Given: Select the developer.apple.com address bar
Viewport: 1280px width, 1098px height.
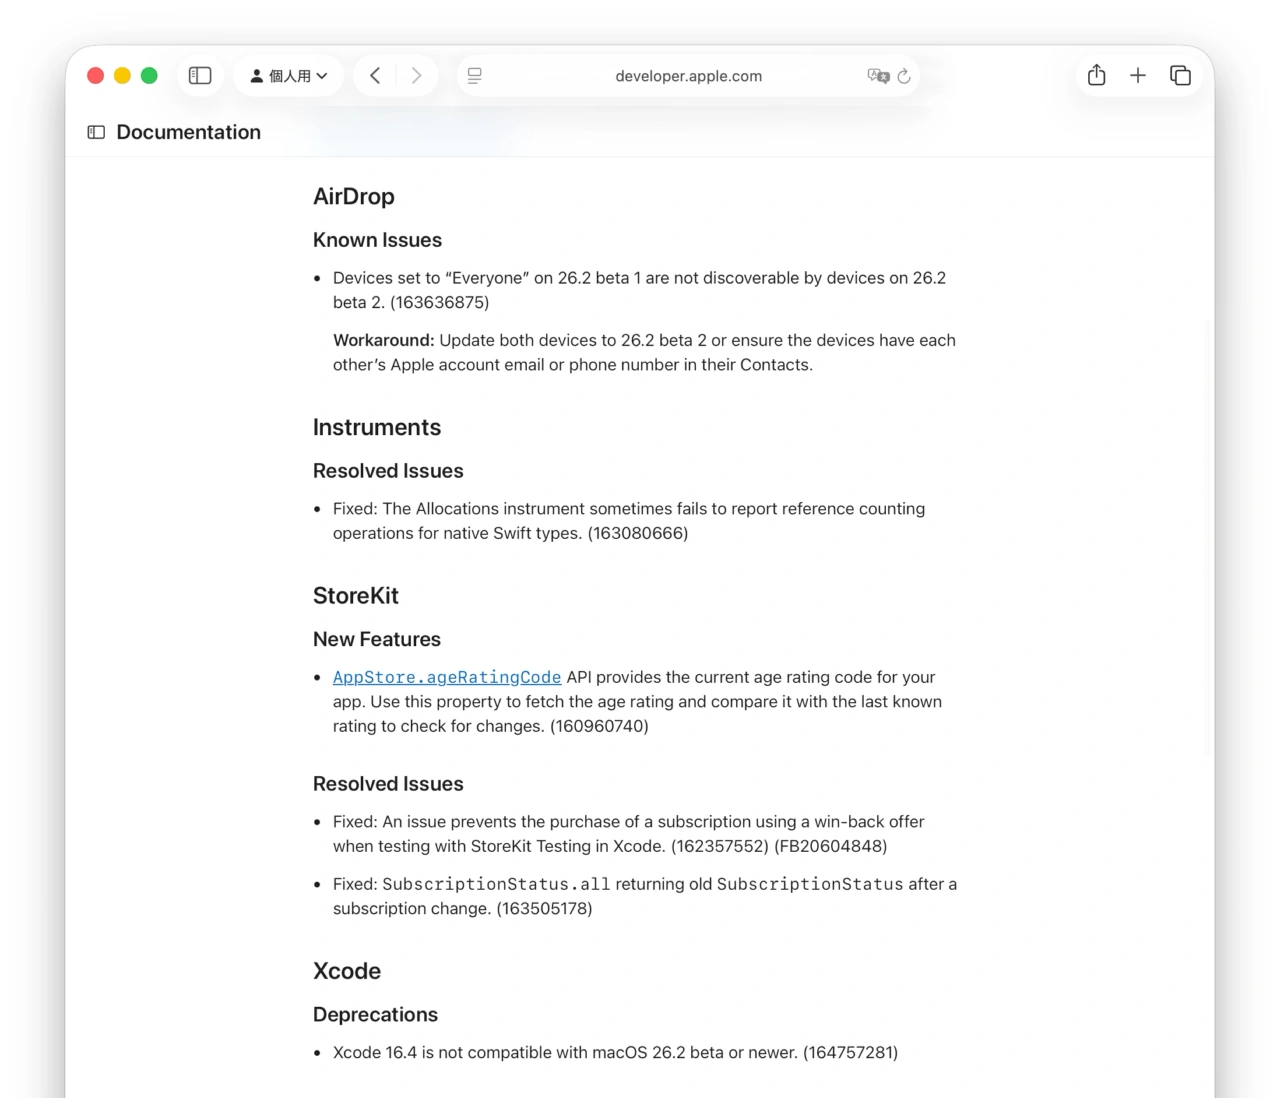Looking at the screenshot, I should (688, 76).
